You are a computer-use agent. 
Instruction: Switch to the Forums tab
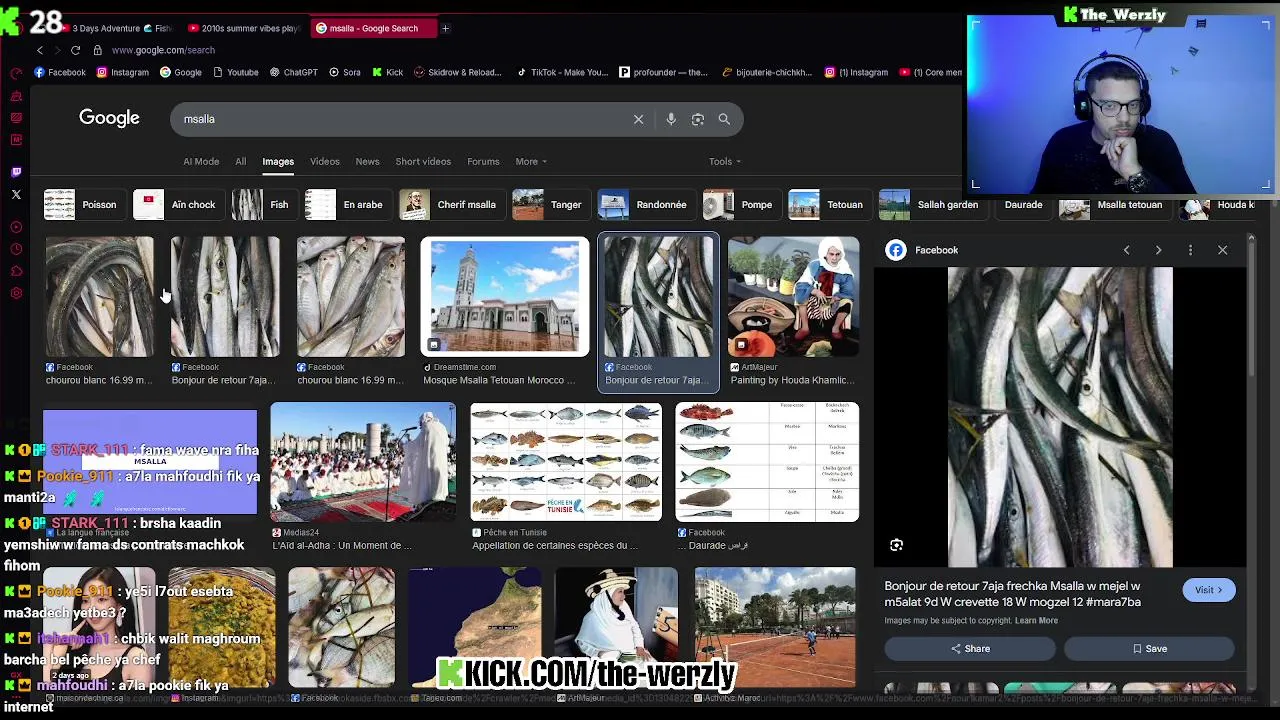(x=483, y=161)
